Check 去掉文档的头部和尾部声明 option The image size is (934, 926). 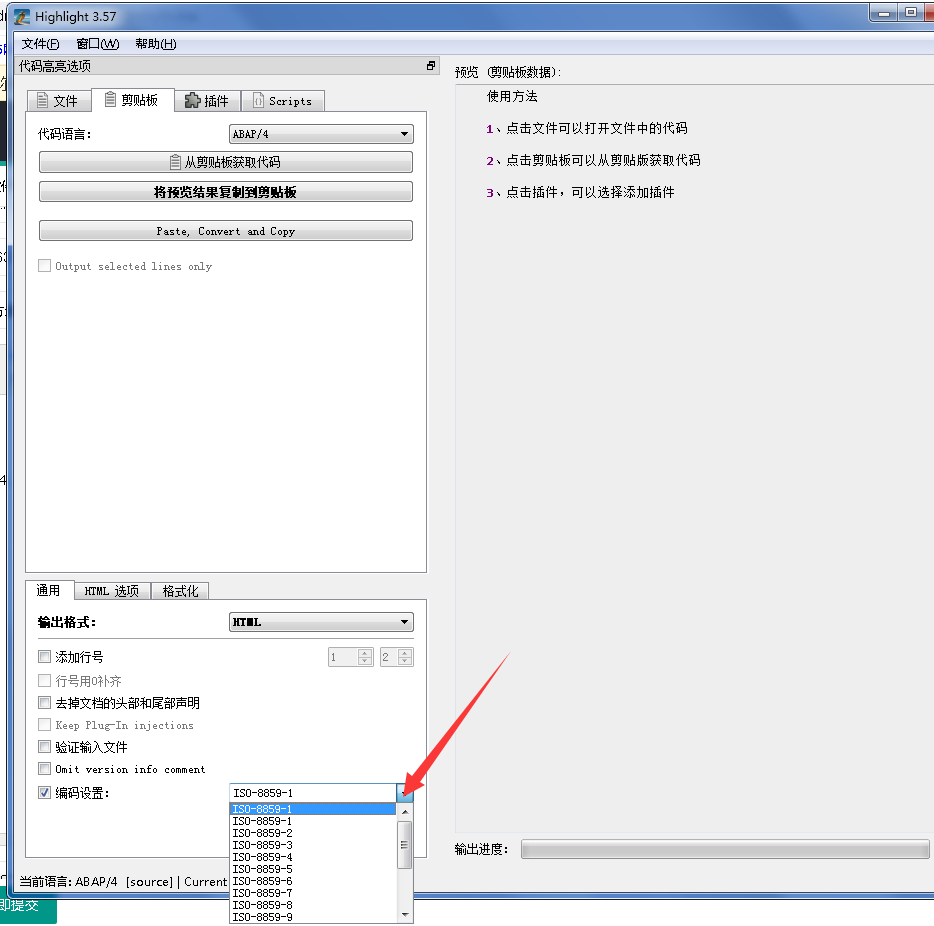(x=44, y=703)
